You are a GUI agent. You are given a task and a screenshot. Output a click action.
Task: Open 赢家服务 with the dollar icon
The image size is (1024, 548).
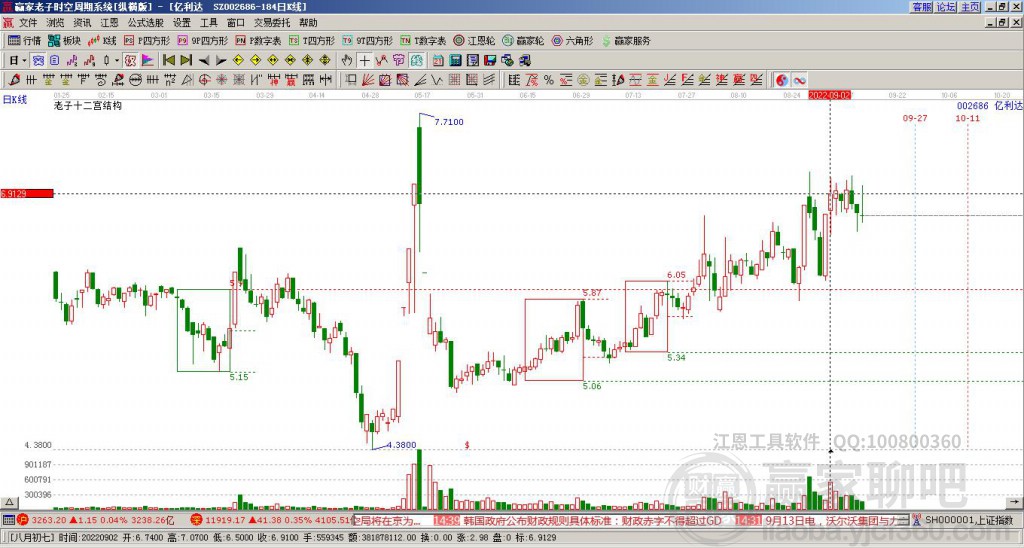[626, 40]
